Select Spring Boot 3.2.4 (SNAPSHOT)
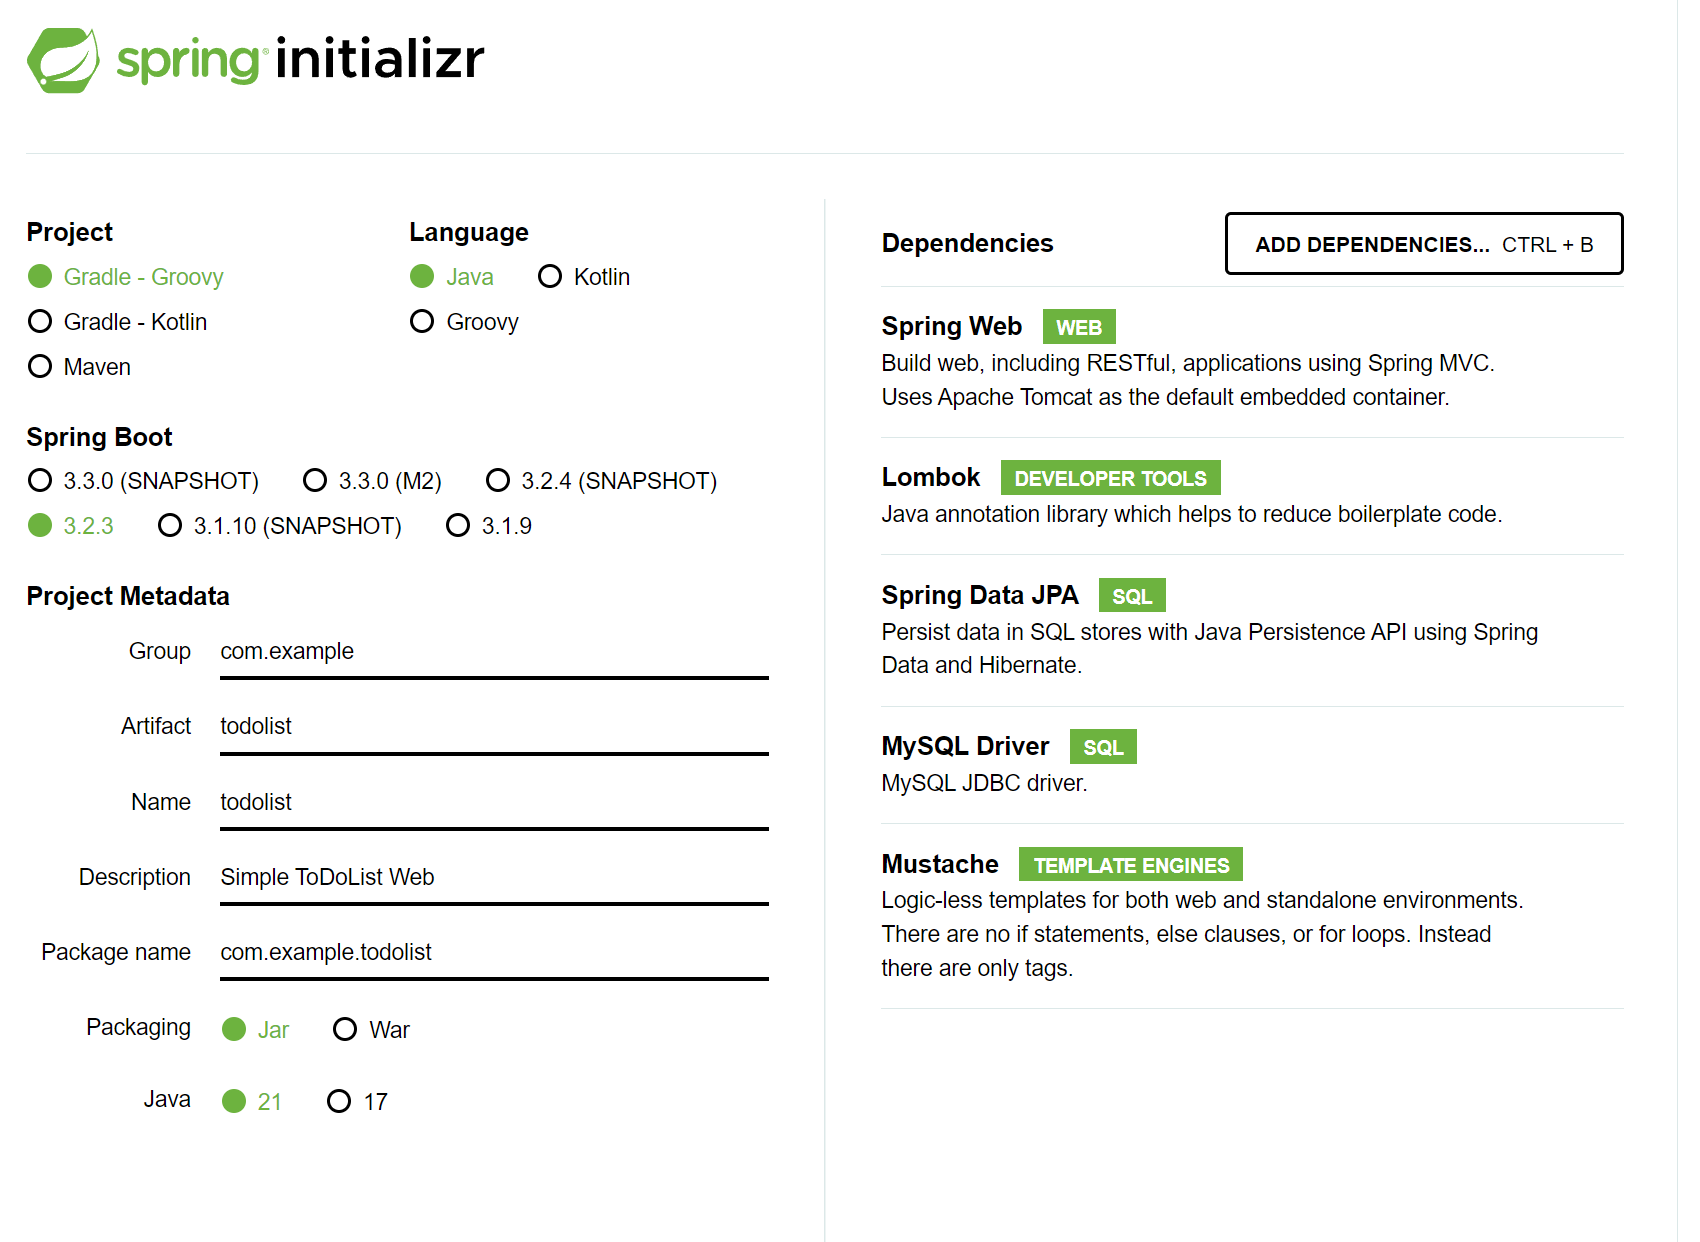Screen dimensions: 1700x1242 [x=498, y=481]
